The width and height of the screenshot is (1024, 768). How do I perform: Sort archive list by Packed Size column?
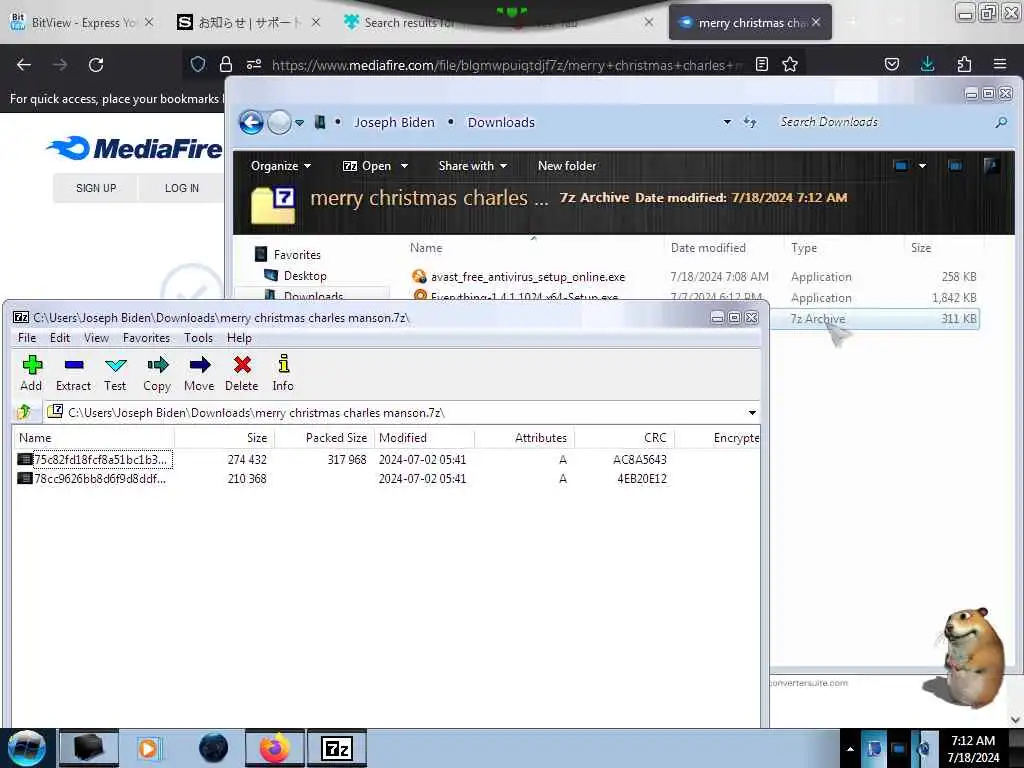[x=325, y=438]
